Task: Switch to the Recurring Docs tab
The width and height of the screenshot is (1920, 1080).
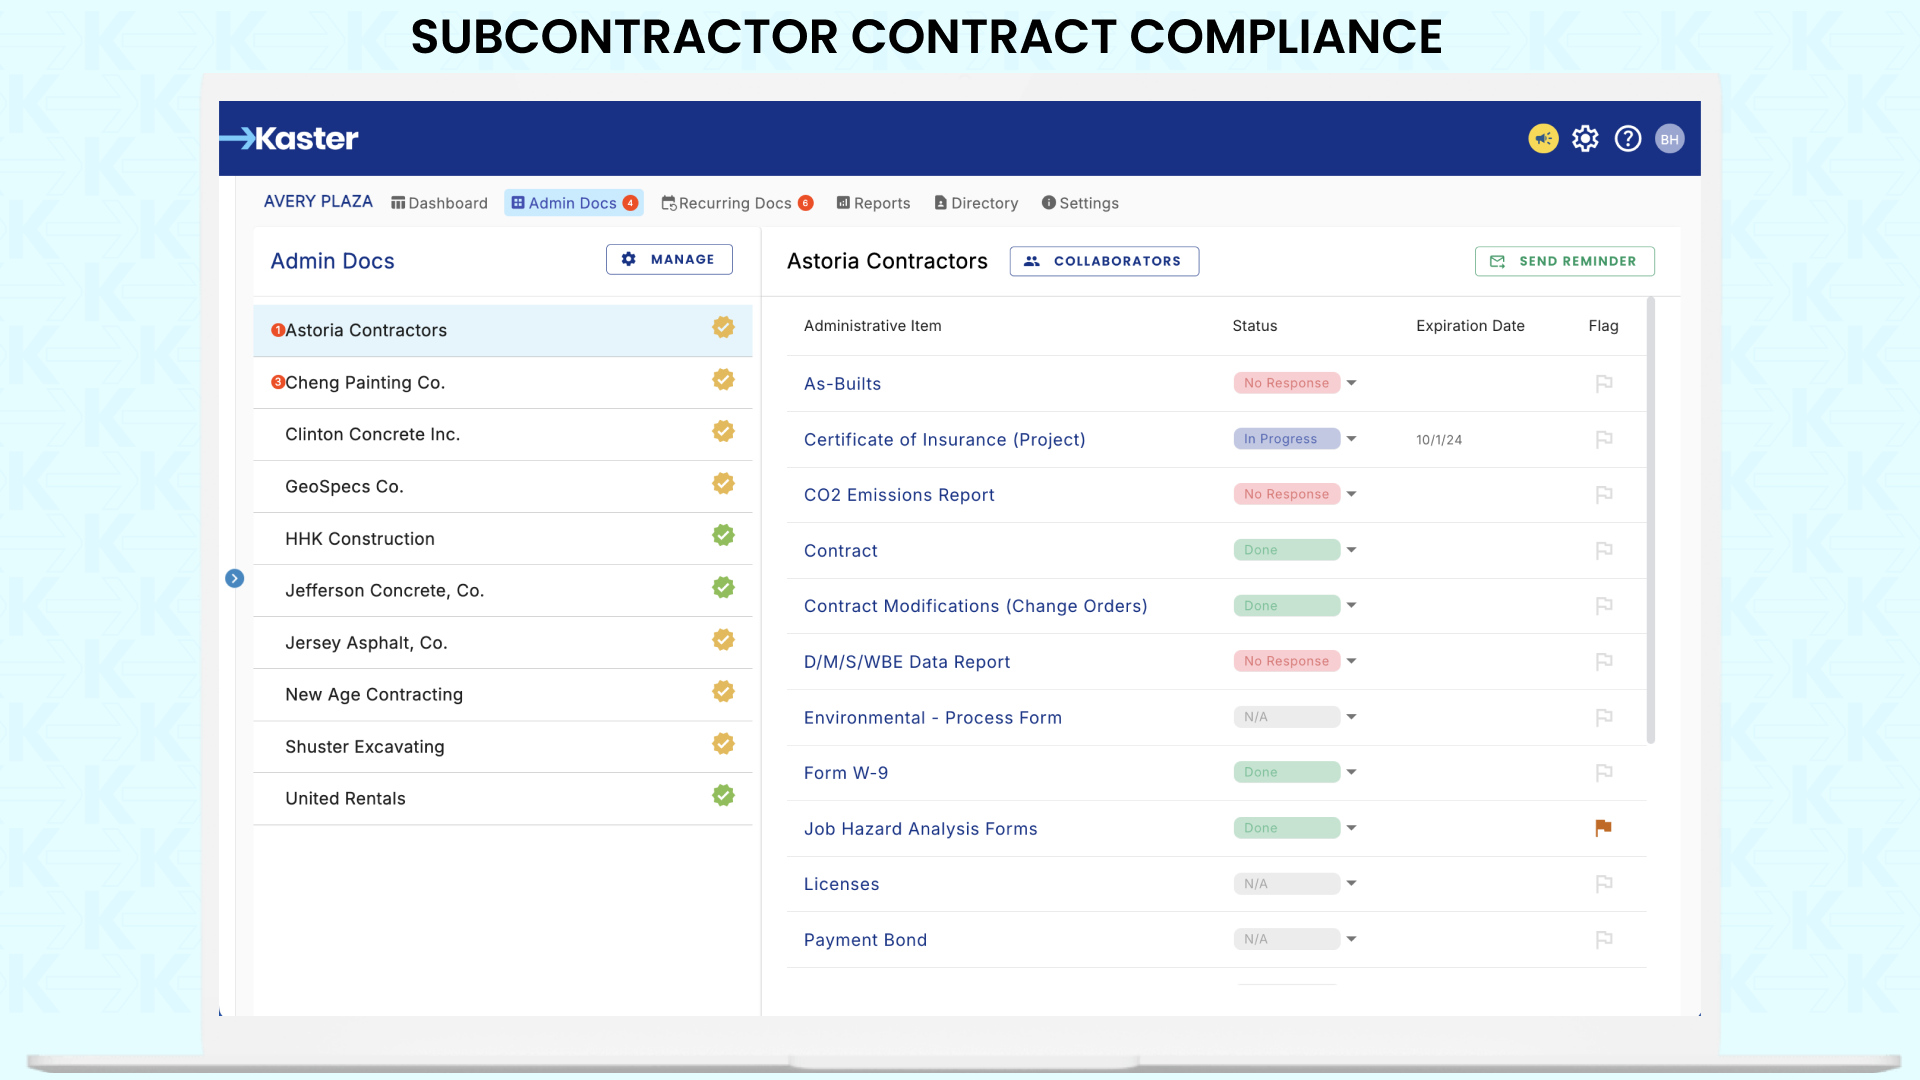Action: point(736,203)
